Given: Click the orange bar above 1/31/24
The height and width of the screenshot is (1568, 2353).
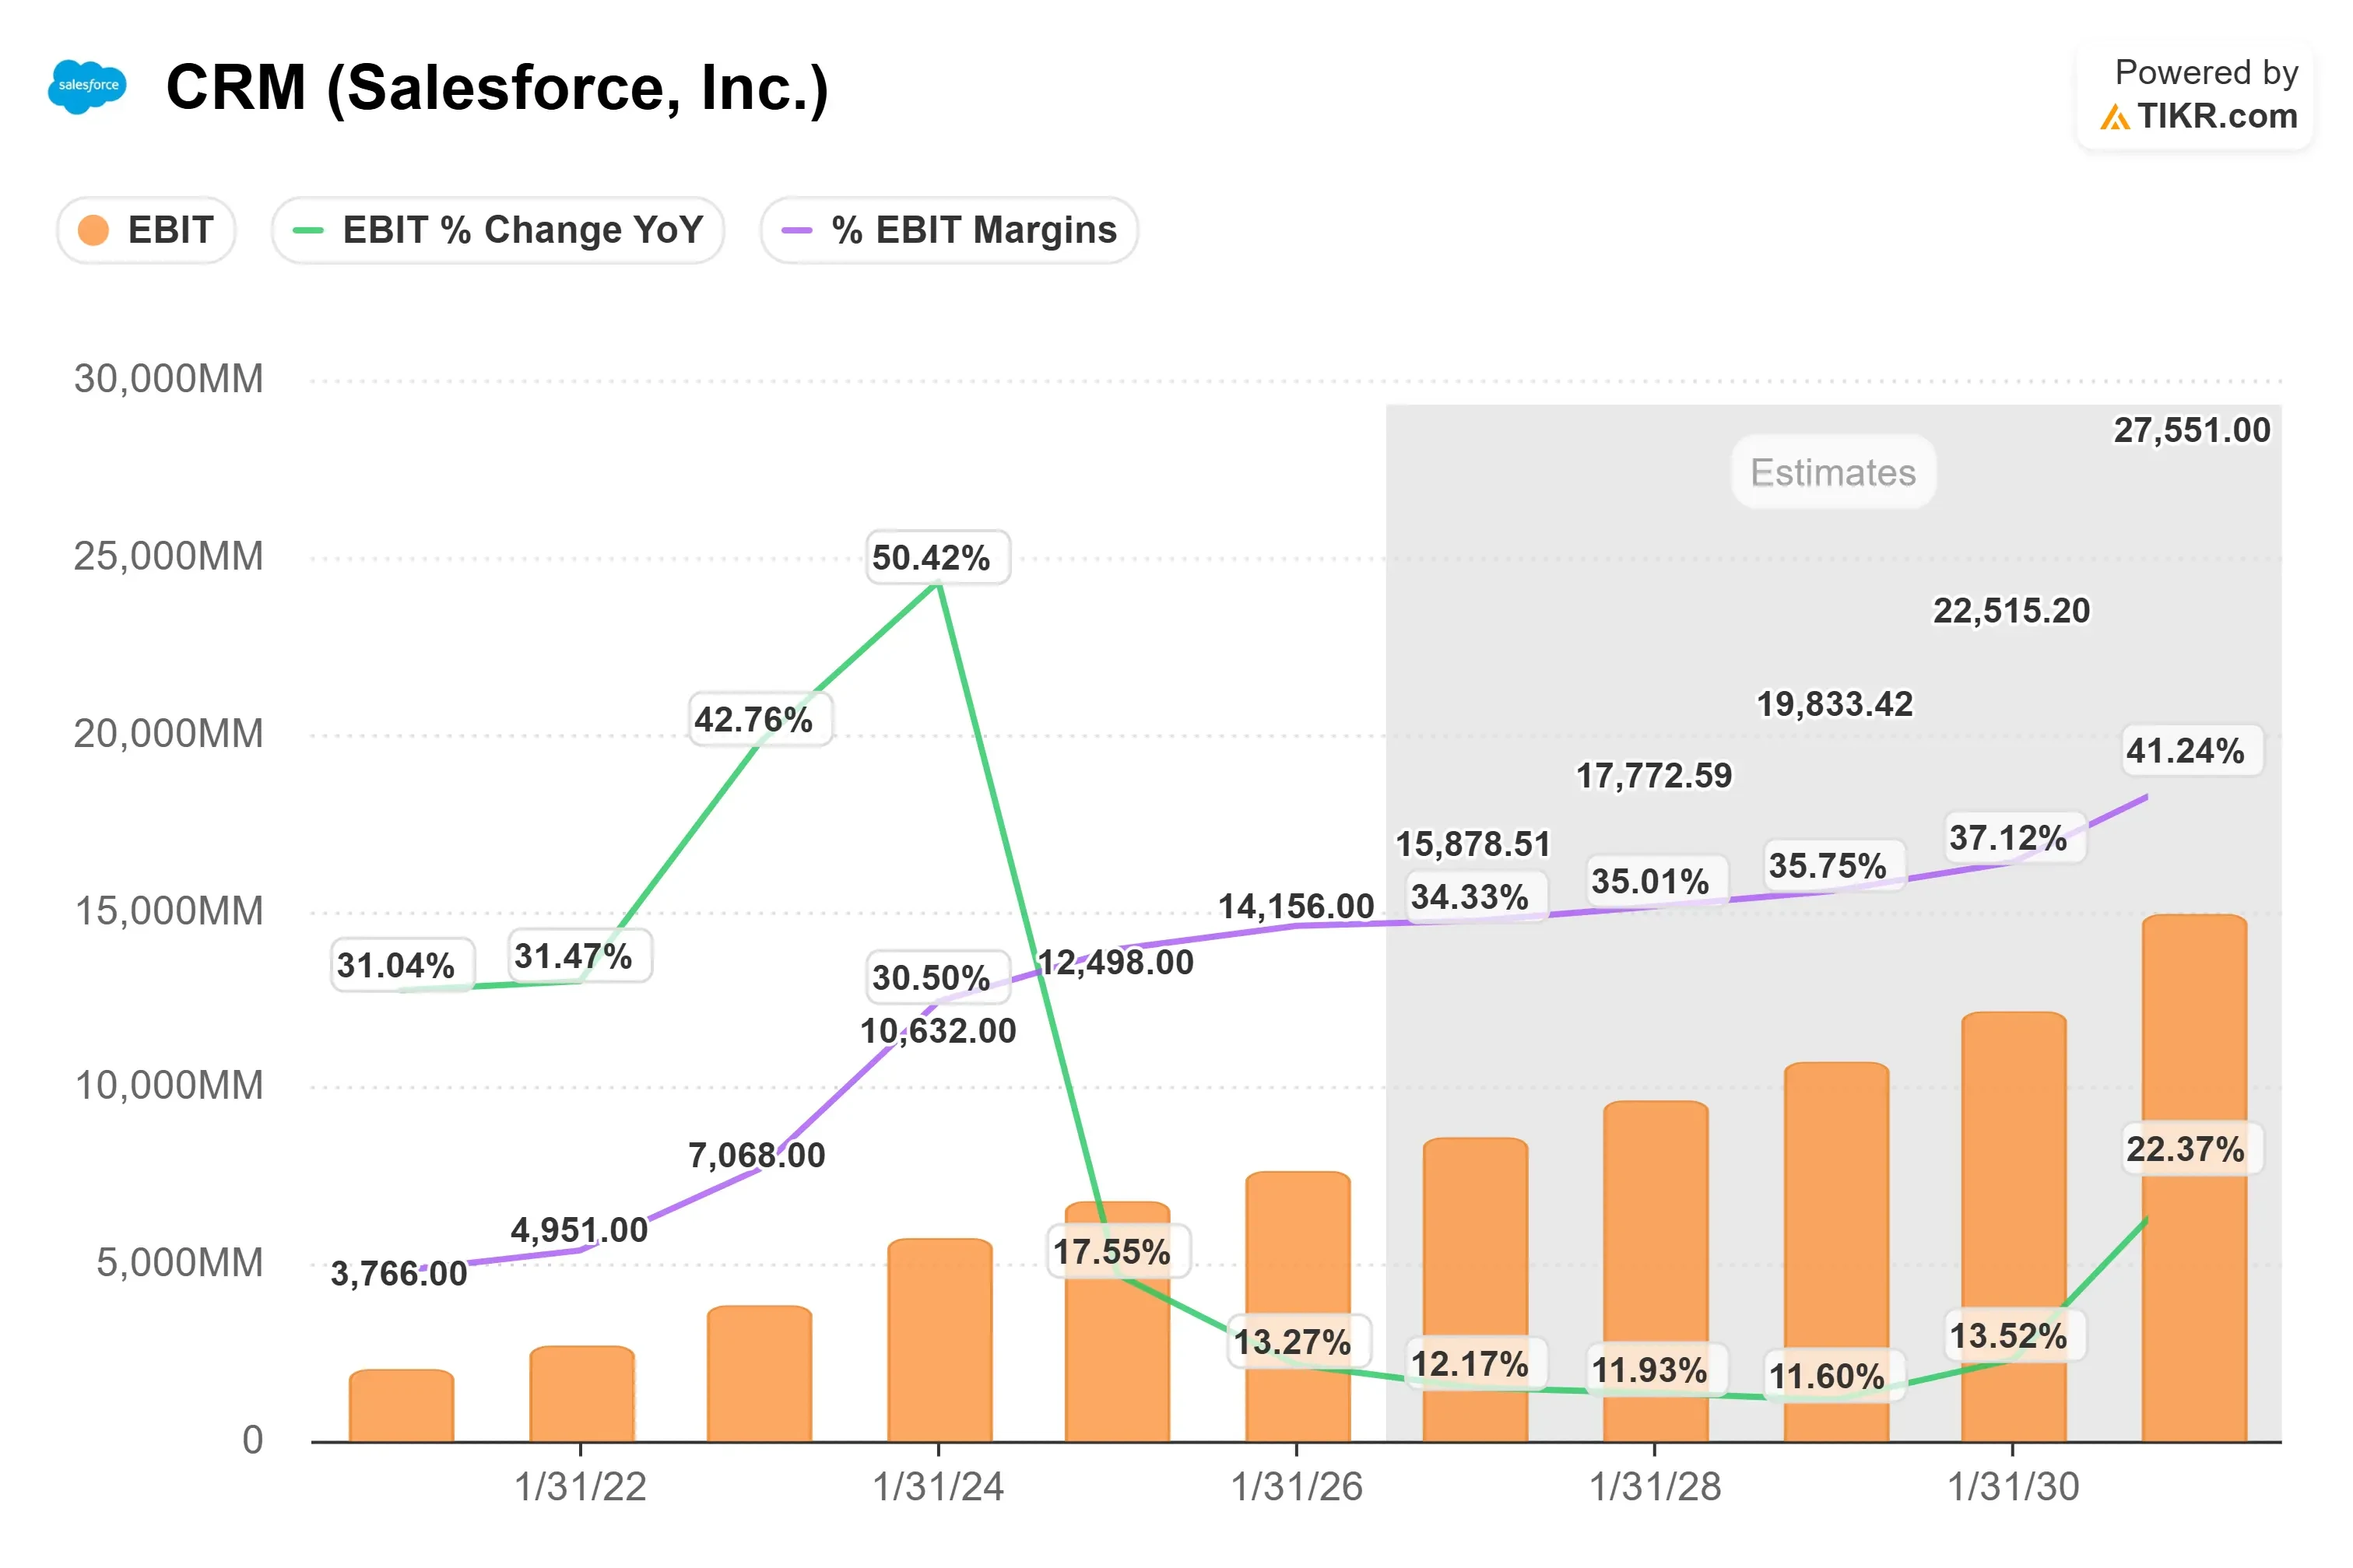Looking at the screenshot, I should (x=939, y=1340).
